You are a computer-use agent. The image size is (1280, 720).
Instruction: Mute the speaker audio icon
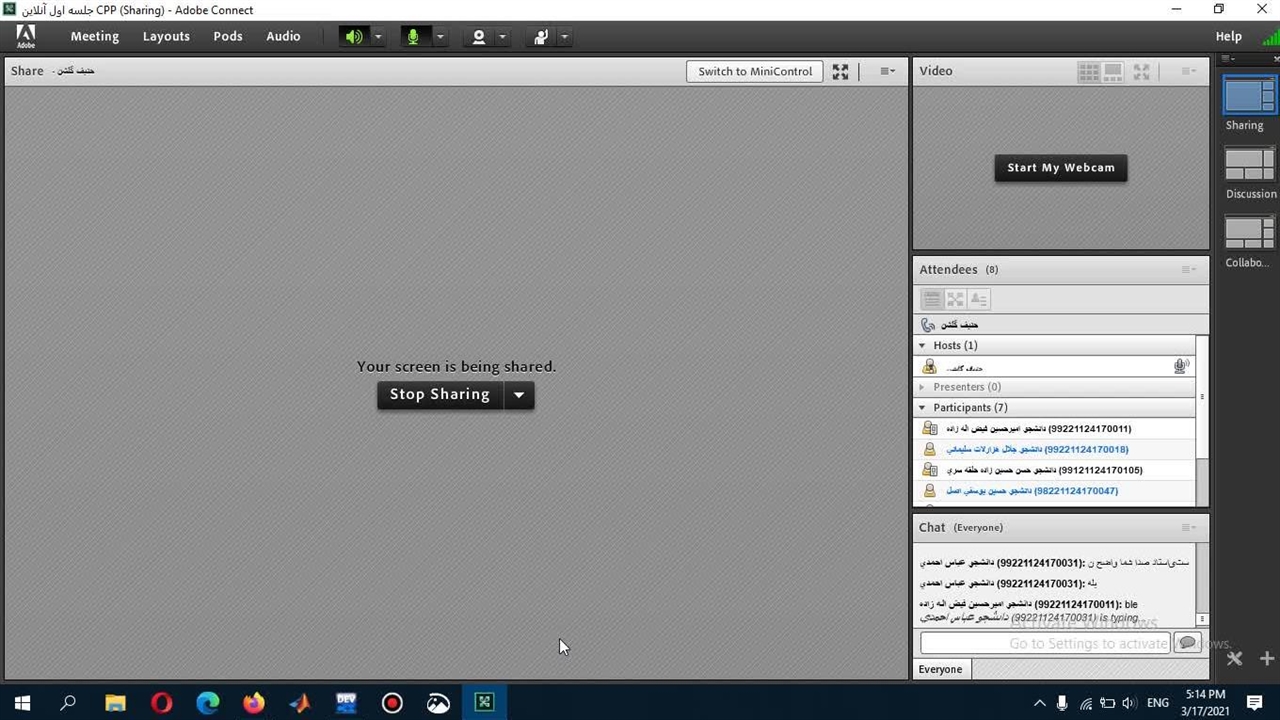click(x=354, y=37)
